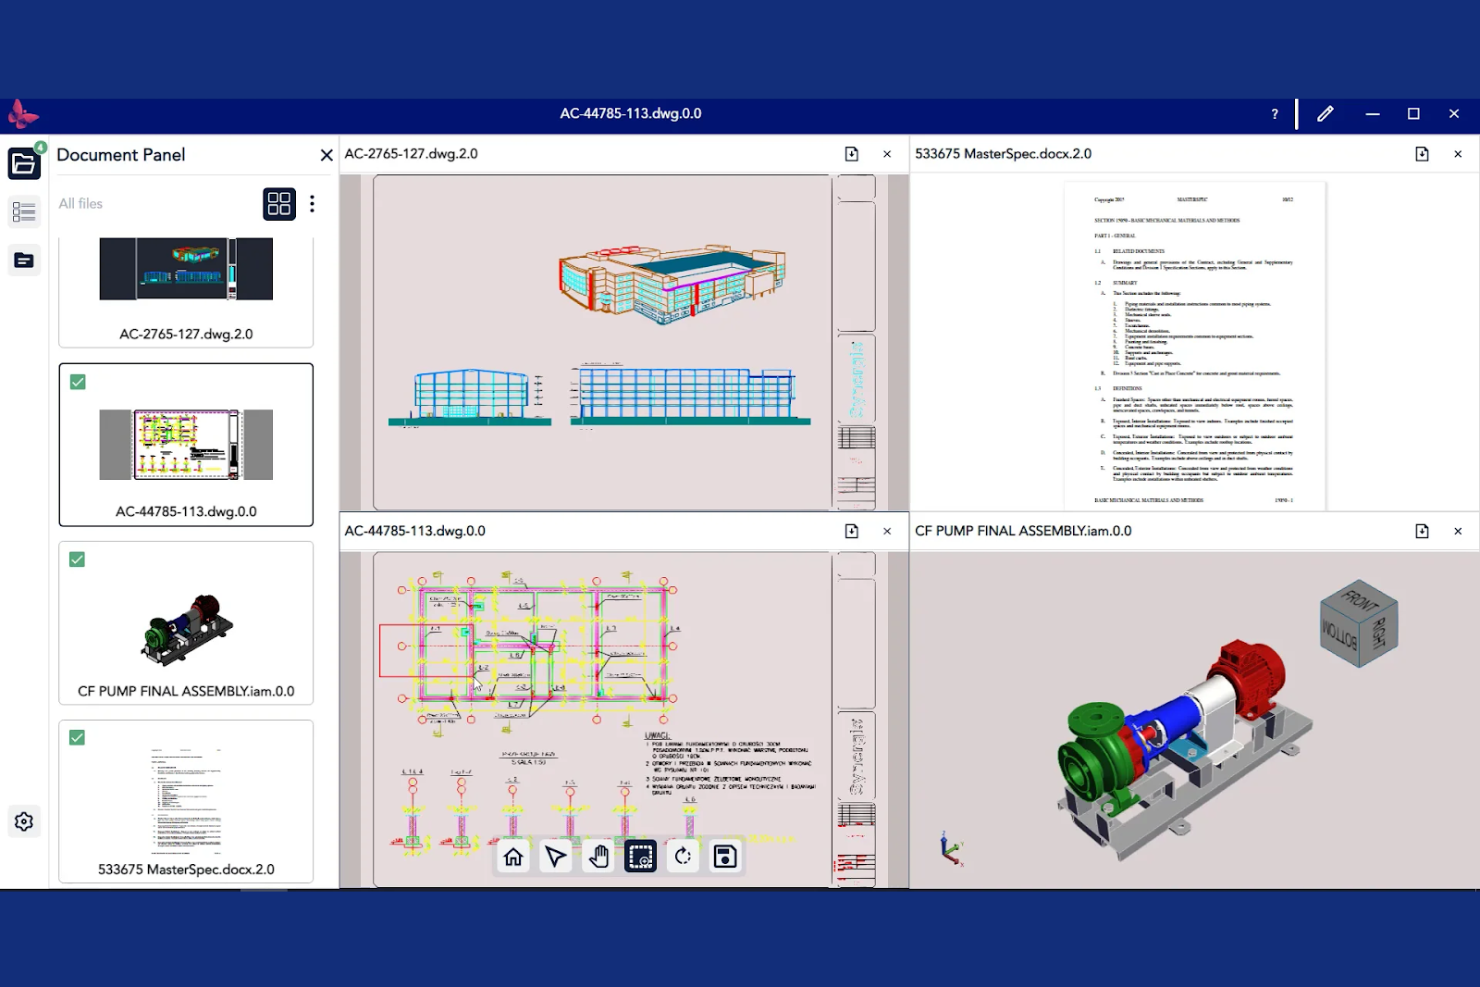Screen dimensions: 1480x987
Task: Click the rotate refresh icon in the viewer toolbar
Action: click(683, 856)
